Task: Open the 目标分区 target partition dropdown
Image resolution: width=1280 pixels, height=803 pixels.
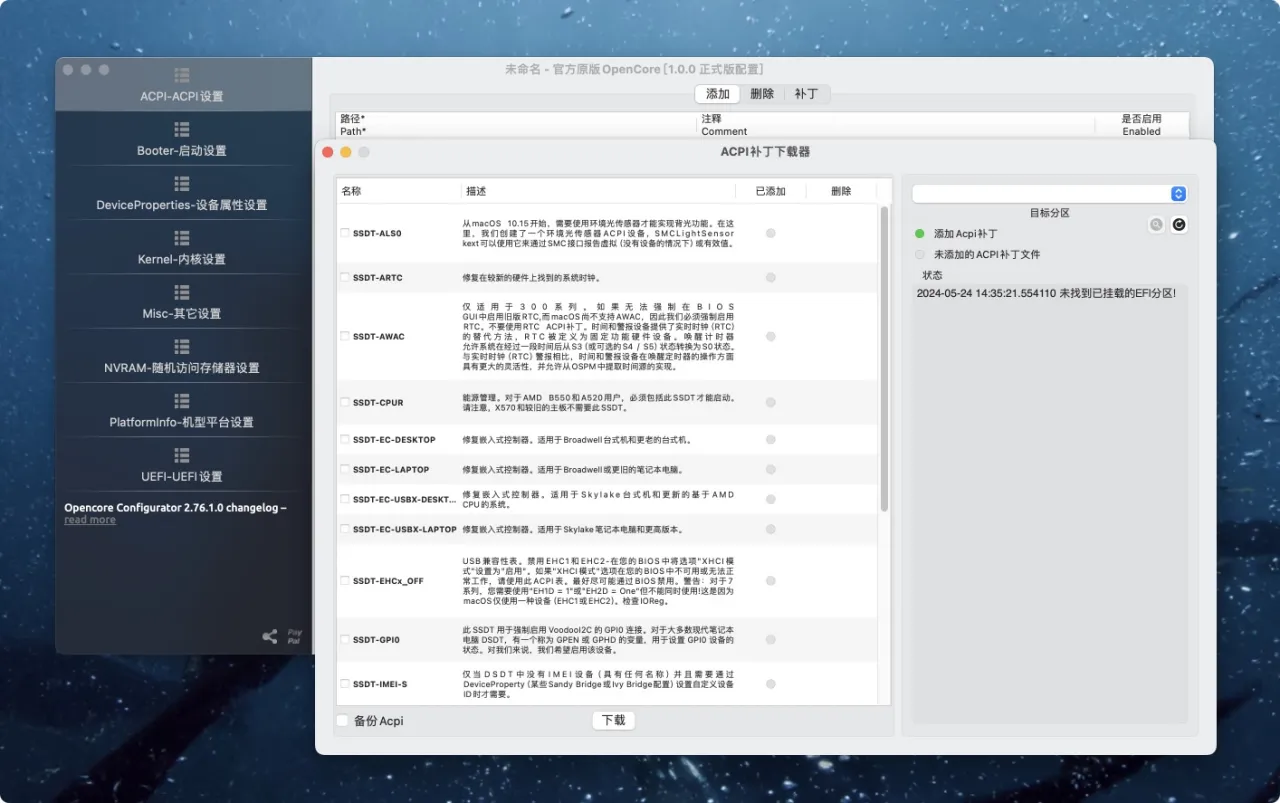Action: [x=1049, y=194]
